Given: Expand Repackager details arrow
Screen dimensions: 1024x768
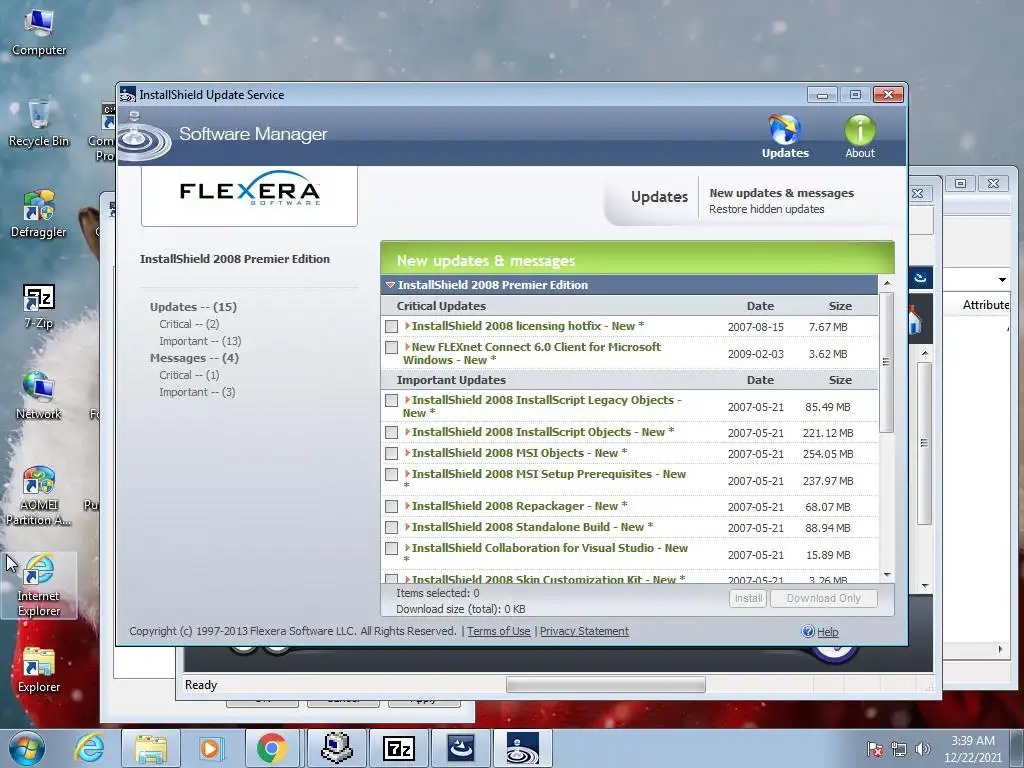Looking at the screenshot, I should pos(407,505).
